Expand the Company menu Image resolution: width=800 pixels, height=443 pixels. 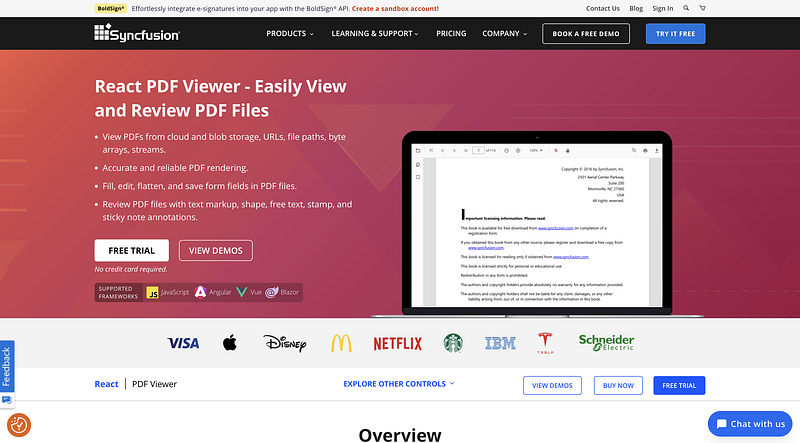point(505,34)
